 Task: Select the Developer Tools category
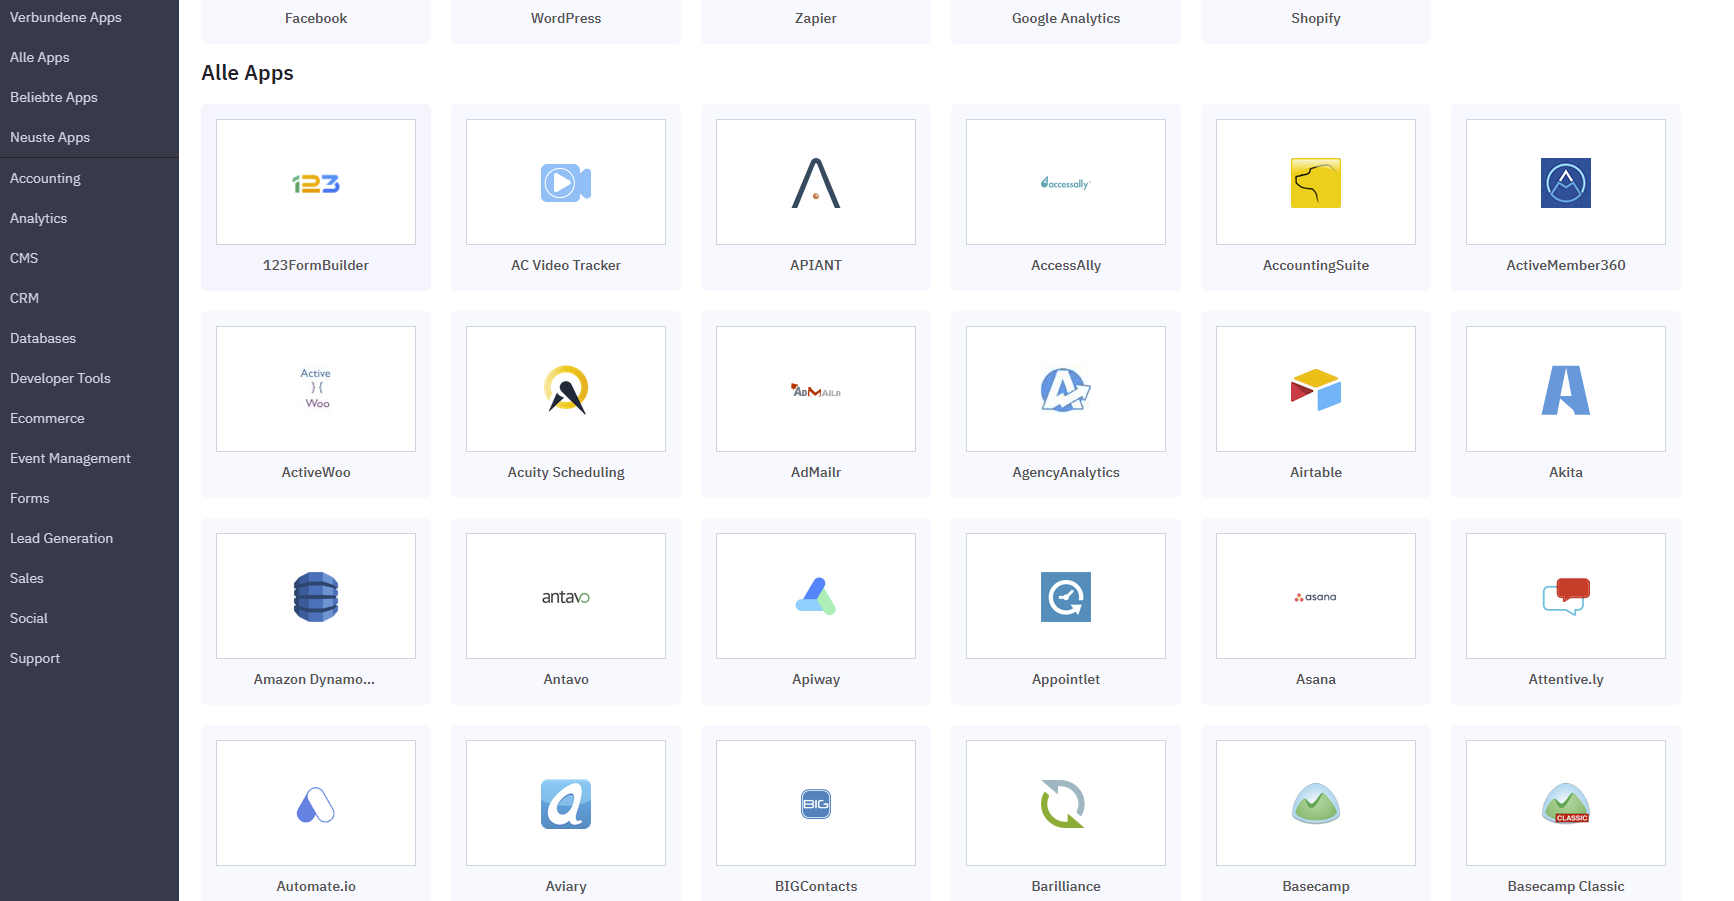click(60, 378)
